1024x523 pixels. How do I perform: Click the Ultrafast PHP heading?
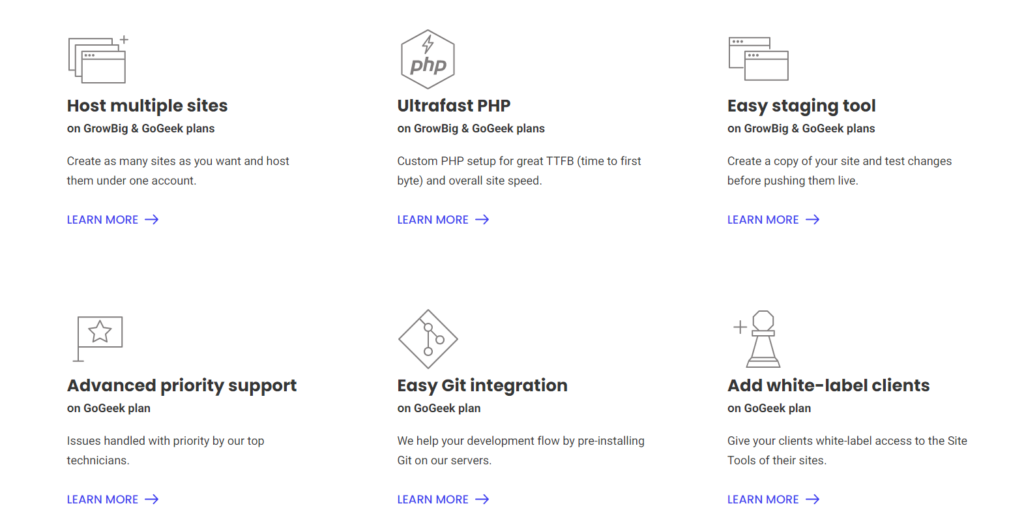coord(454,106)
